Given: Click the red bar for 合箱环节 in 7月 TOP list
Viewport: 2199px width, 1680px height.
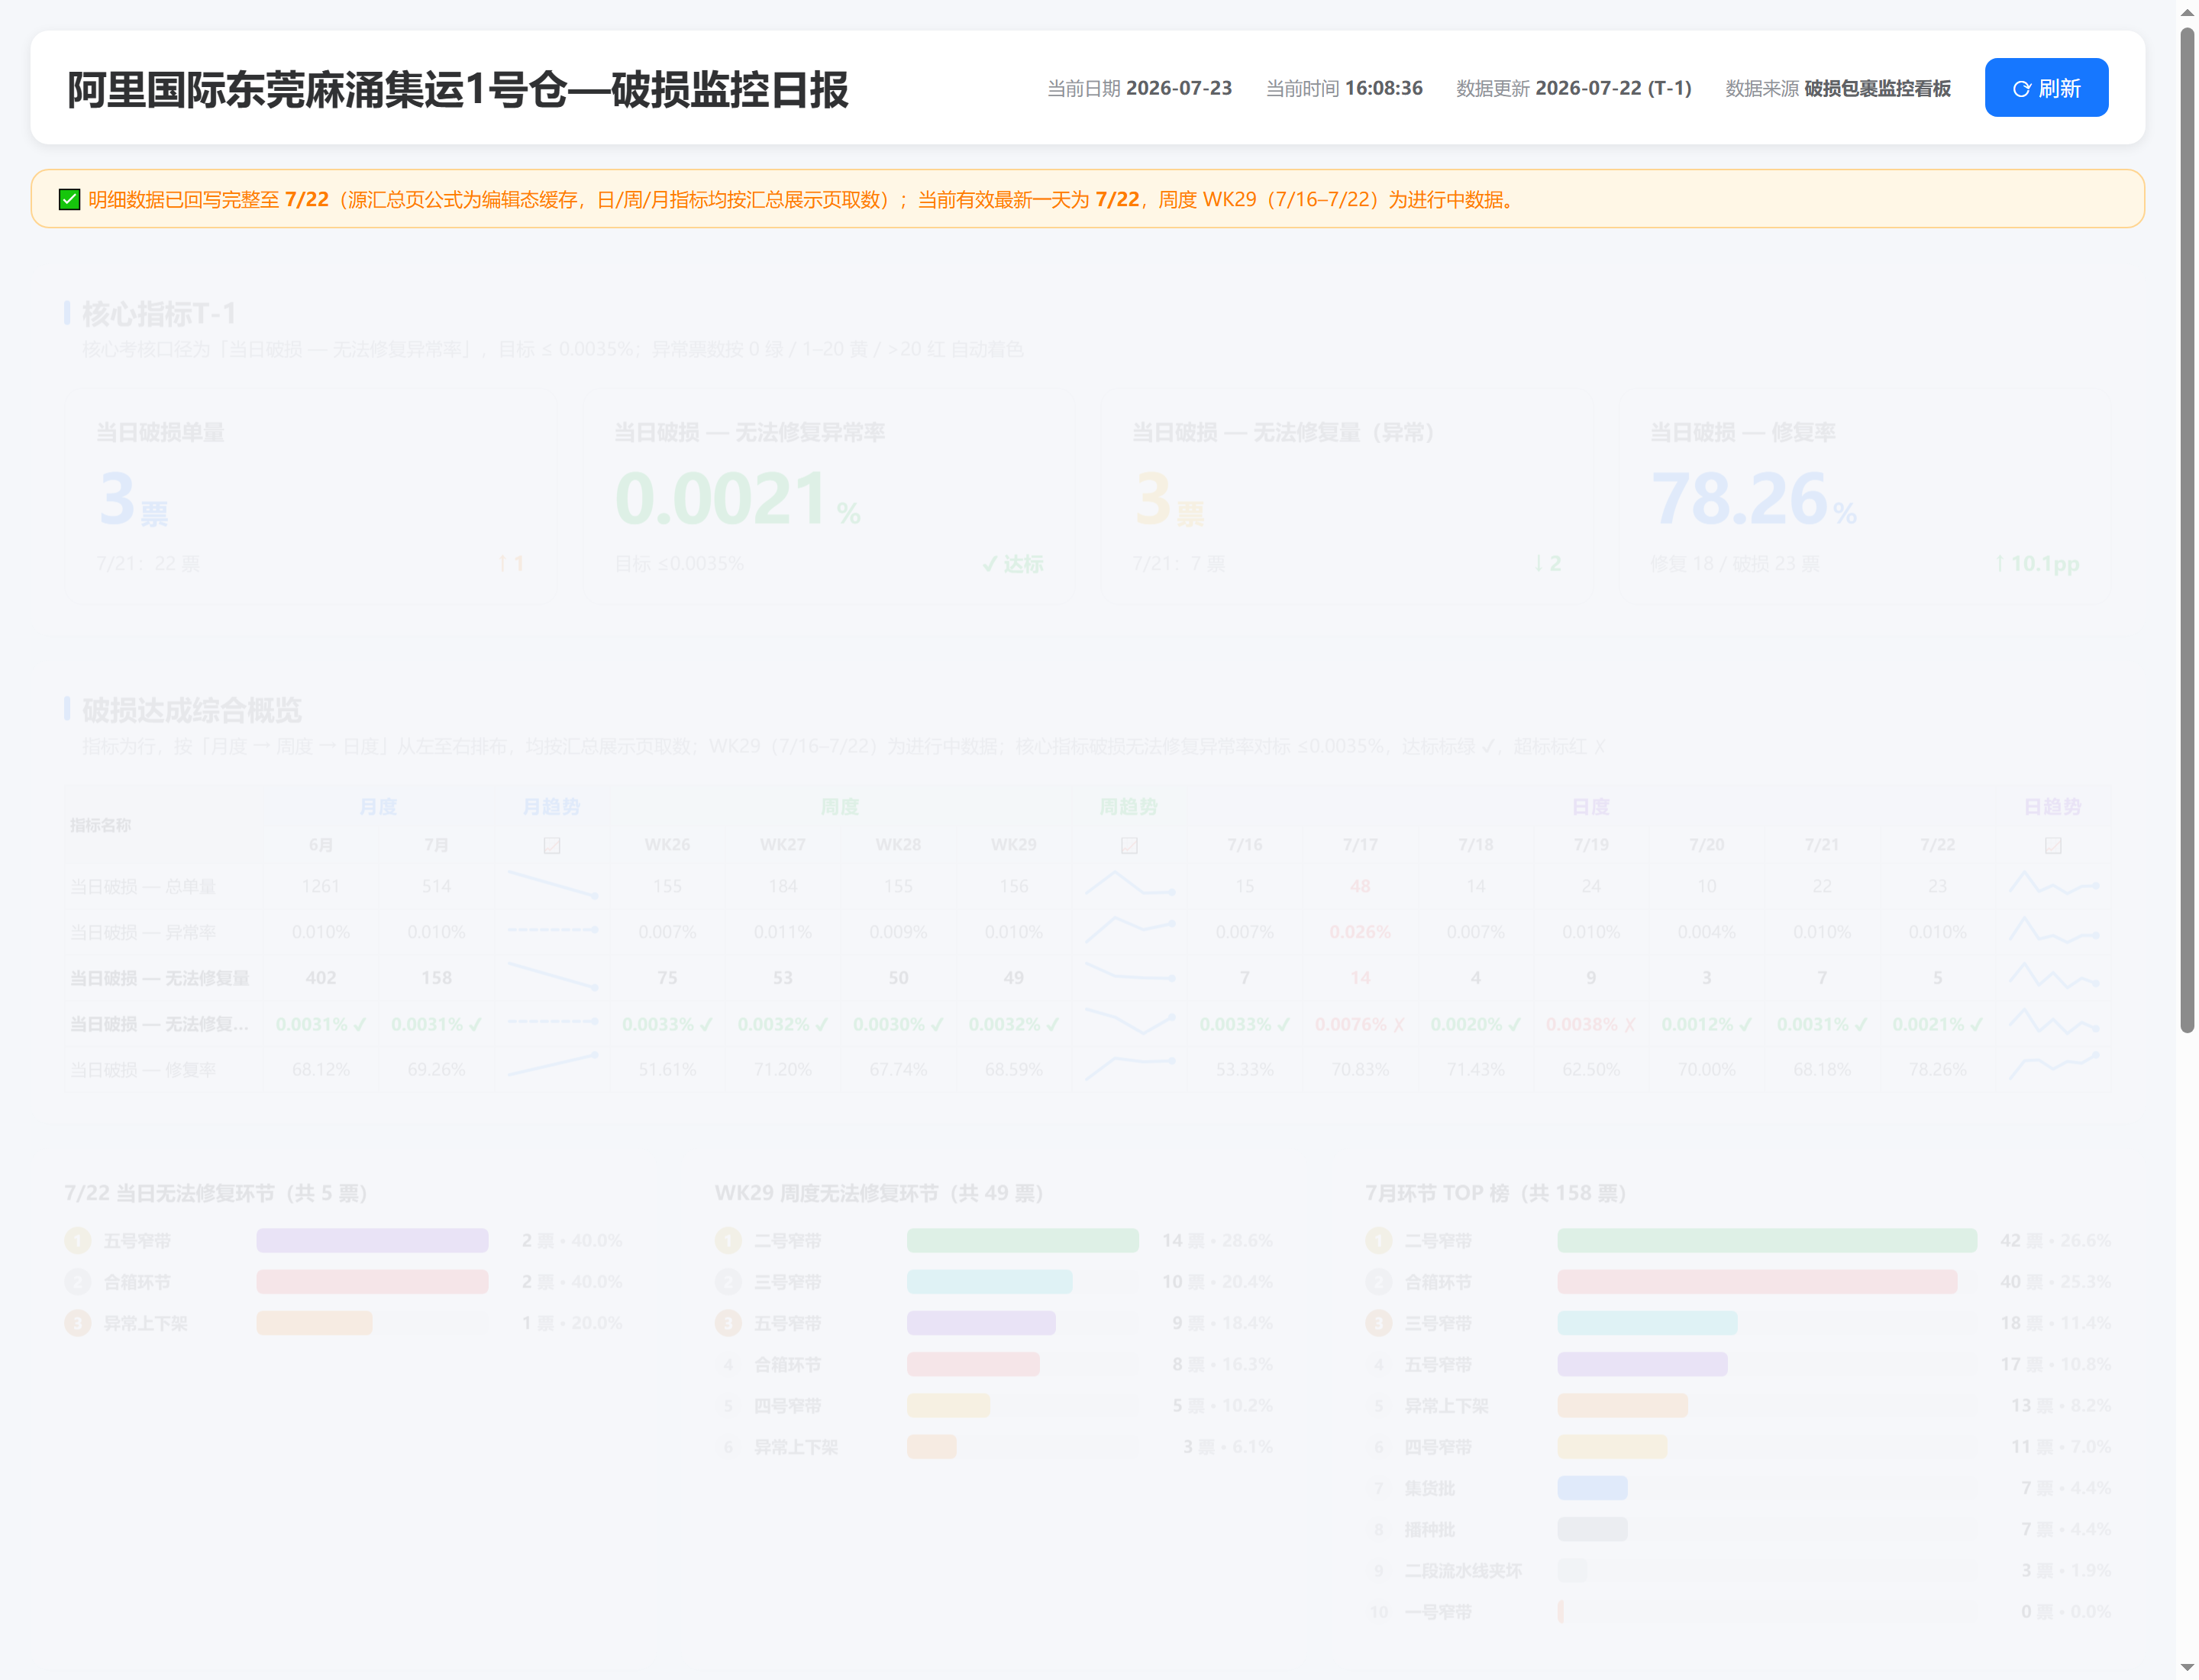Looking at the screenshot, I should tap(1757, 1282).
